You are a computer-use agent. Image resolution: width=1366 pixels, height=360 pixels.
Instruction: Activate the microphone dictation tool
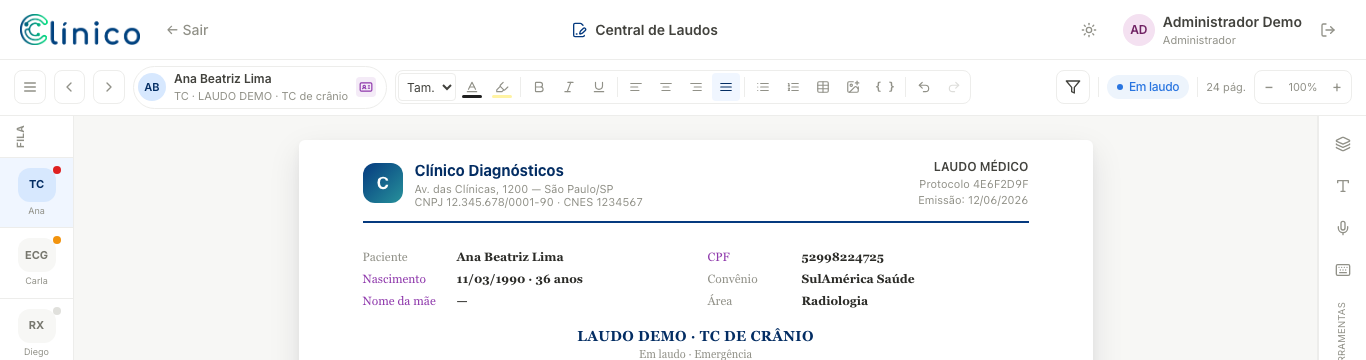tap(1343, 228)
